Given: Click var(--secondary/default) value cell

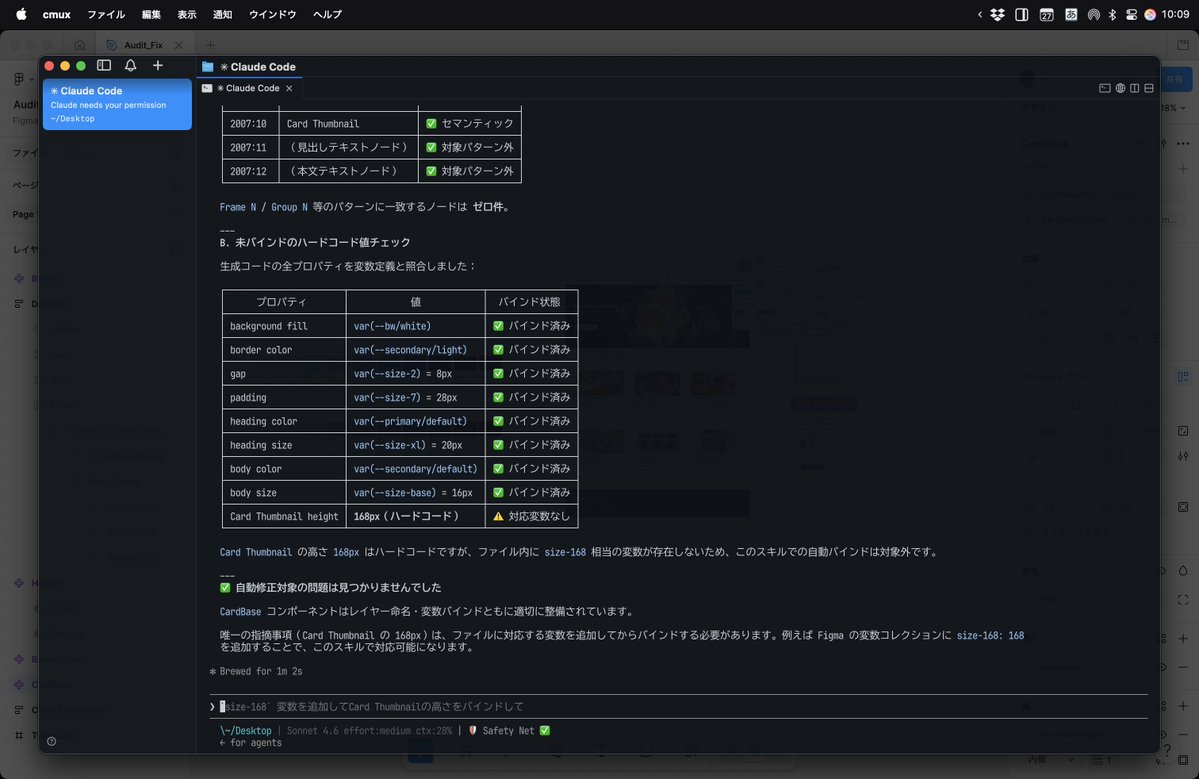Looking at the screenshot, I should click(415, 469).
